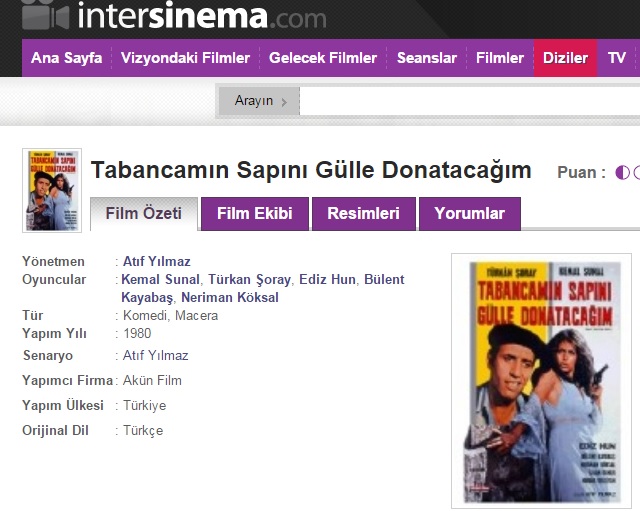Open the Yorumlar tab
This screenshot has width=640, height=511.
point(469,213)
